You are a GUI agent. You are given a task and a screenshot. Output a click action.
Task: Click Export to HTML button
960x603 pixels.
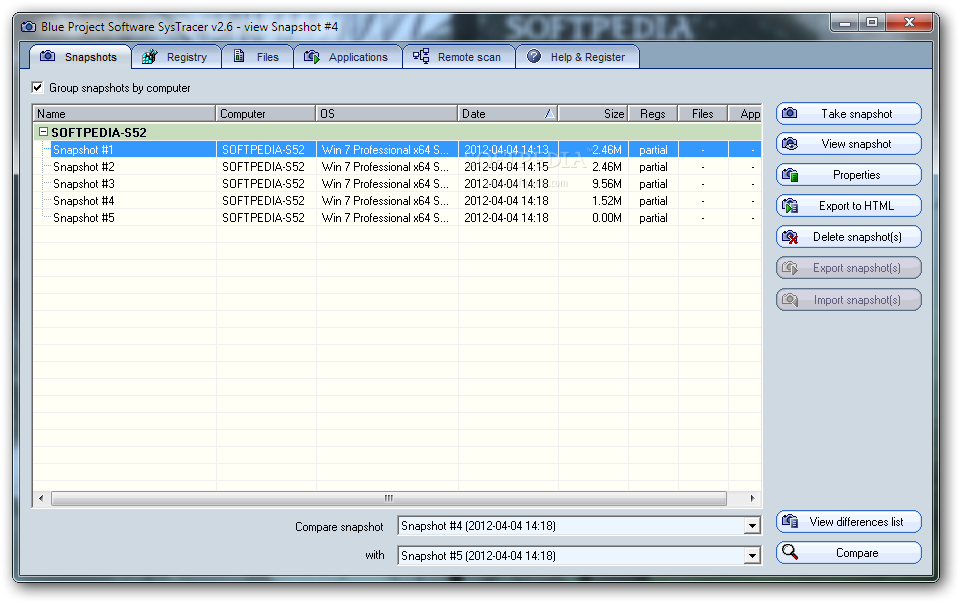click(x=849, y=206)
